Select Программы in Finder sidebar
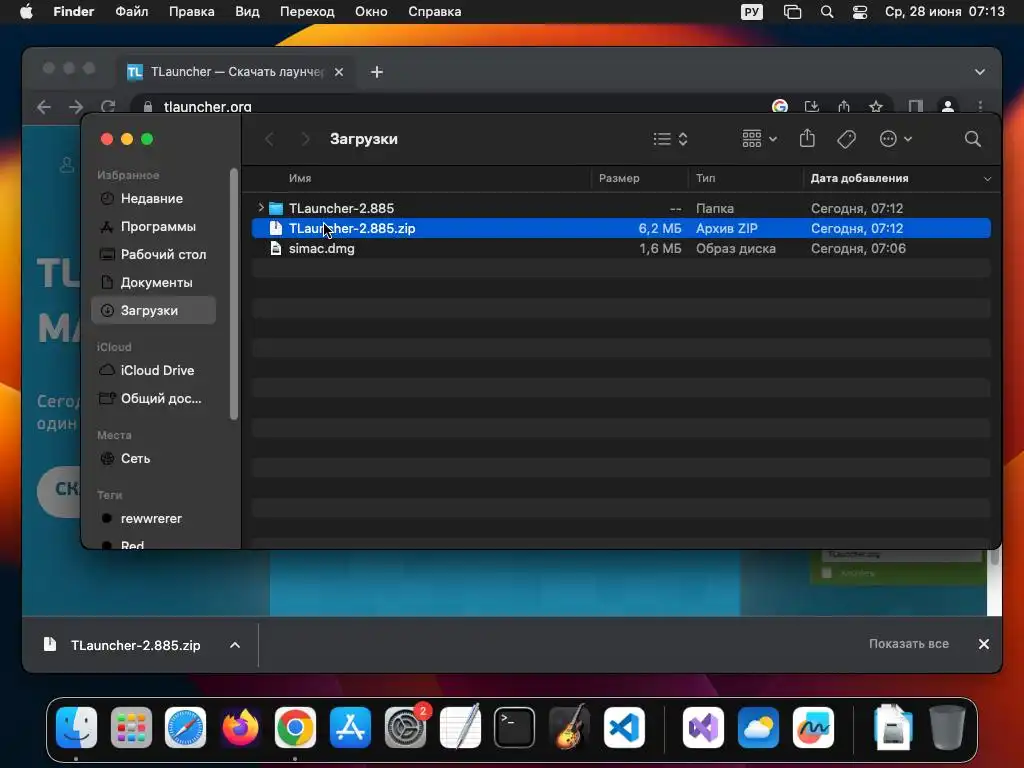The image size is (1024, 768). coord(153,227)
